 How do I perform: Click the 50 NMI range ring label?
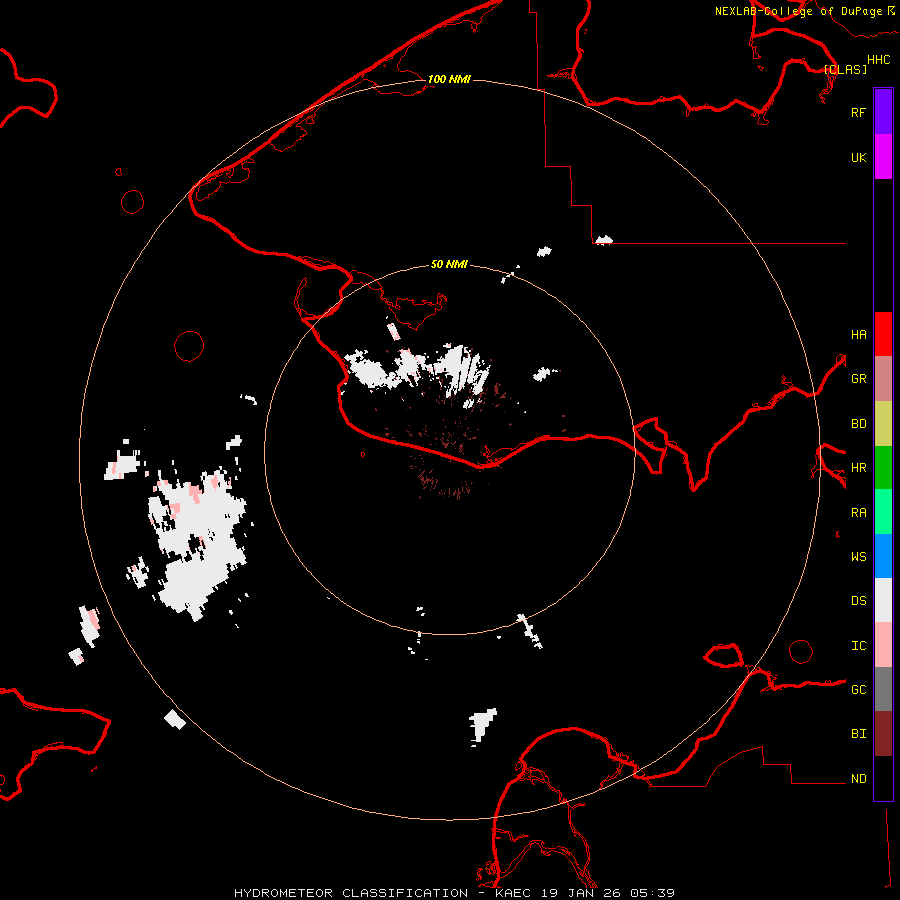pyautogui.click(x=449, y=264)
